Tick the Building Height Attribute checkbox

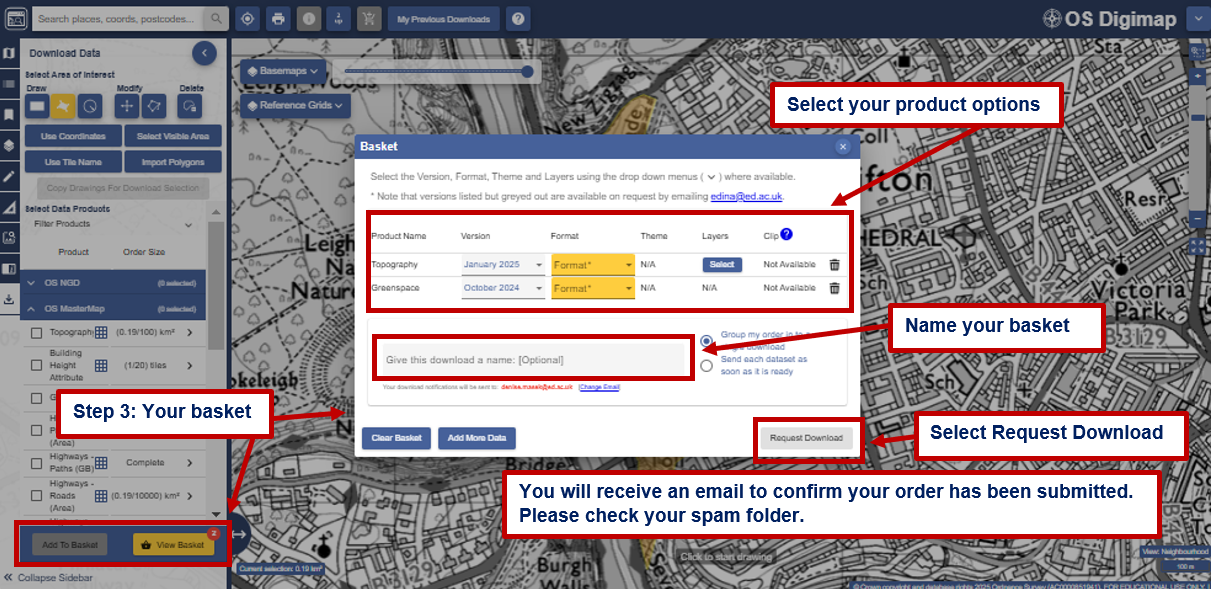pyautogui.click(x=37, y=366)
